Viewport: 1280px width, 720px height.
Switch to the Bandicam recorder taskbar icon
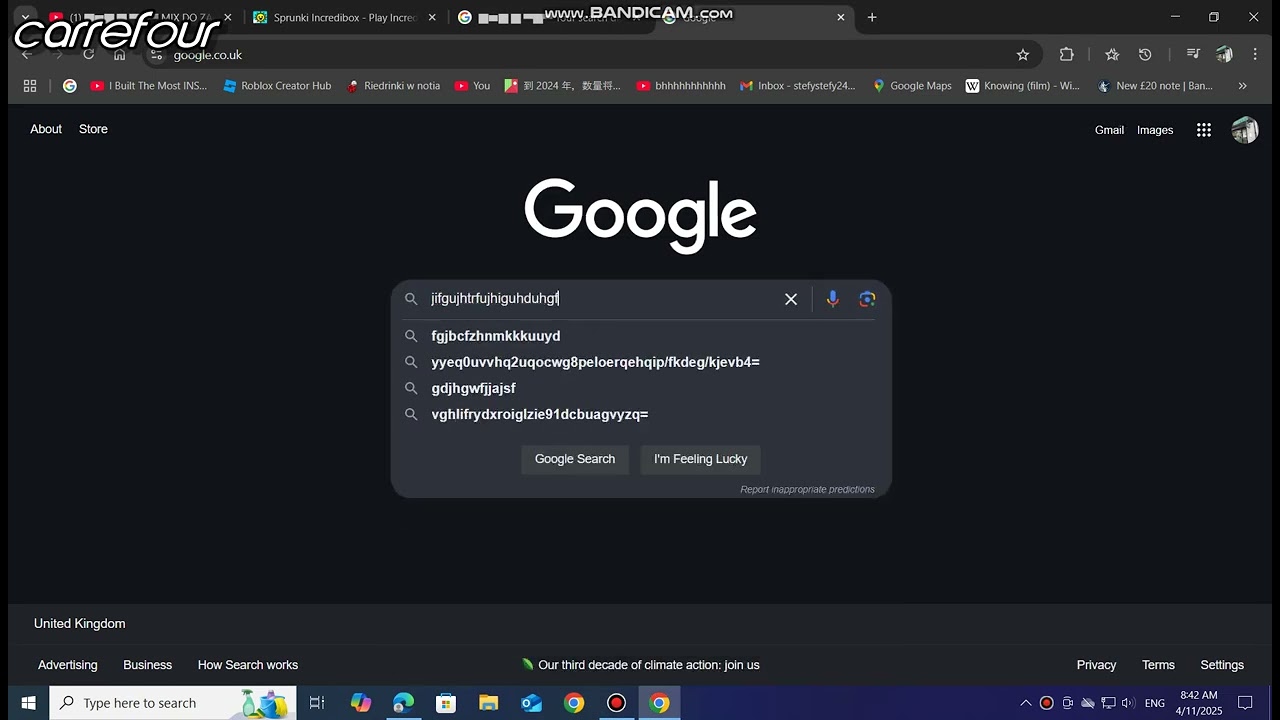(x=616, y=703)
